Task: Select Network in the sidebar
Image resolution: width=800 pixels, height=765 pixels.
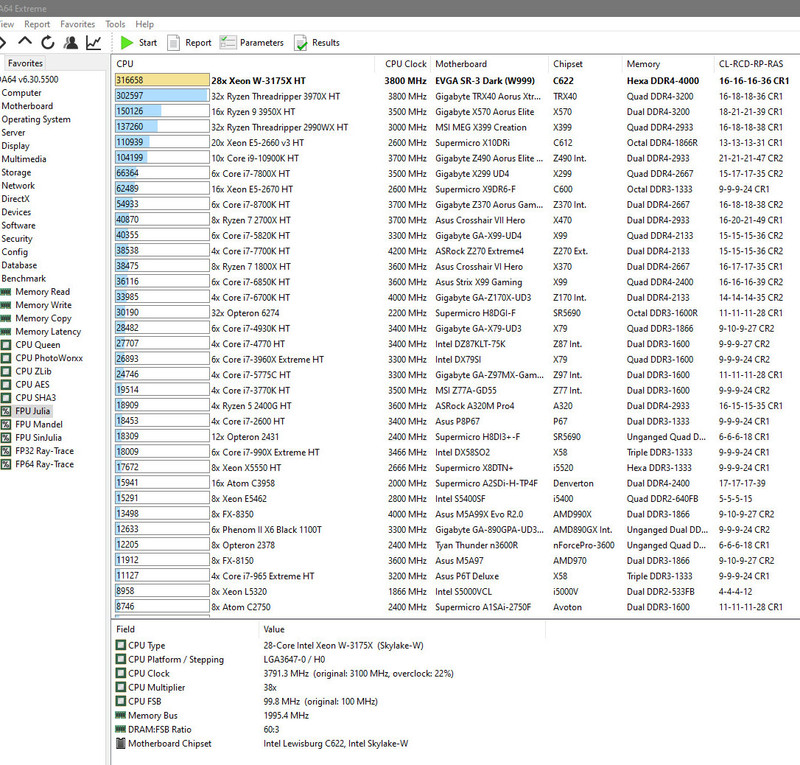Action: pos(18,186)
